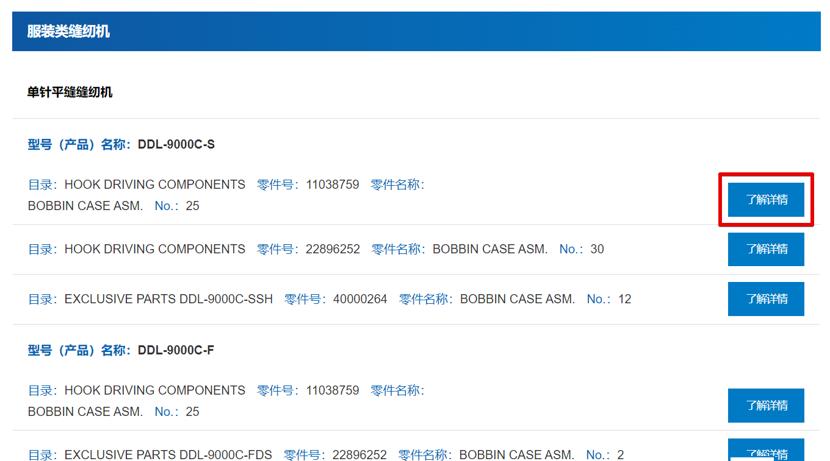Click the 单针平缝缝纫机 subheading
This screenshot has height=461, width=830.
(70, 92)
